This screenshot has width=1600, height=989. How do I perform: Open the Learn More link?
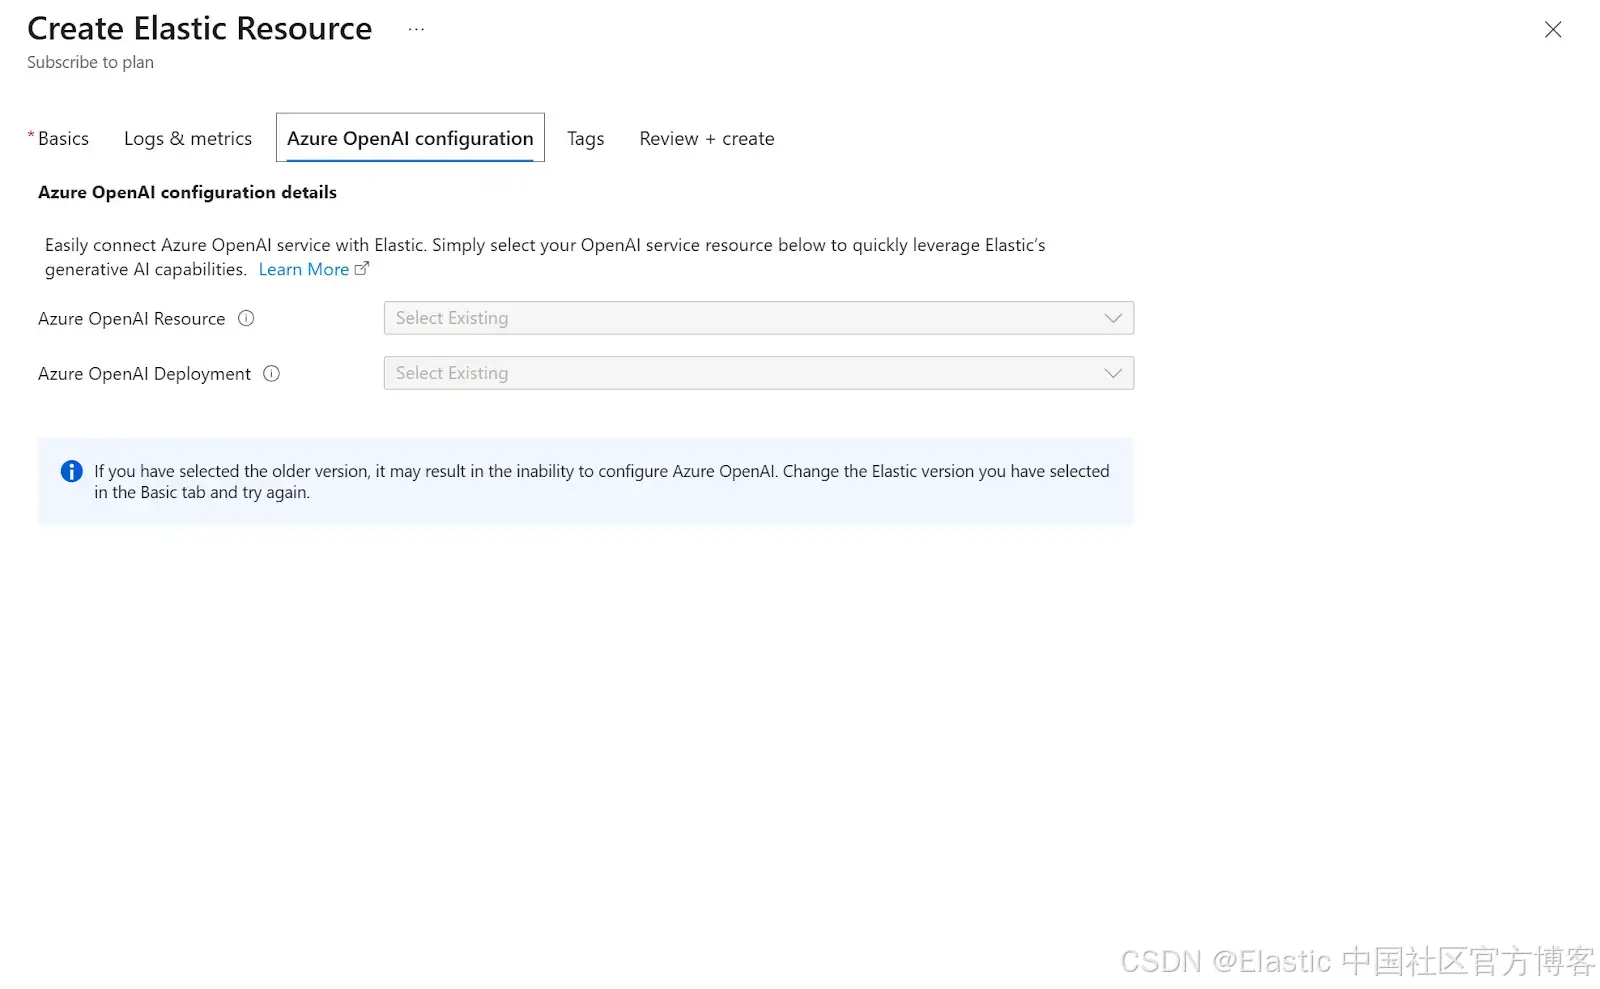click(x=304, y=269)
